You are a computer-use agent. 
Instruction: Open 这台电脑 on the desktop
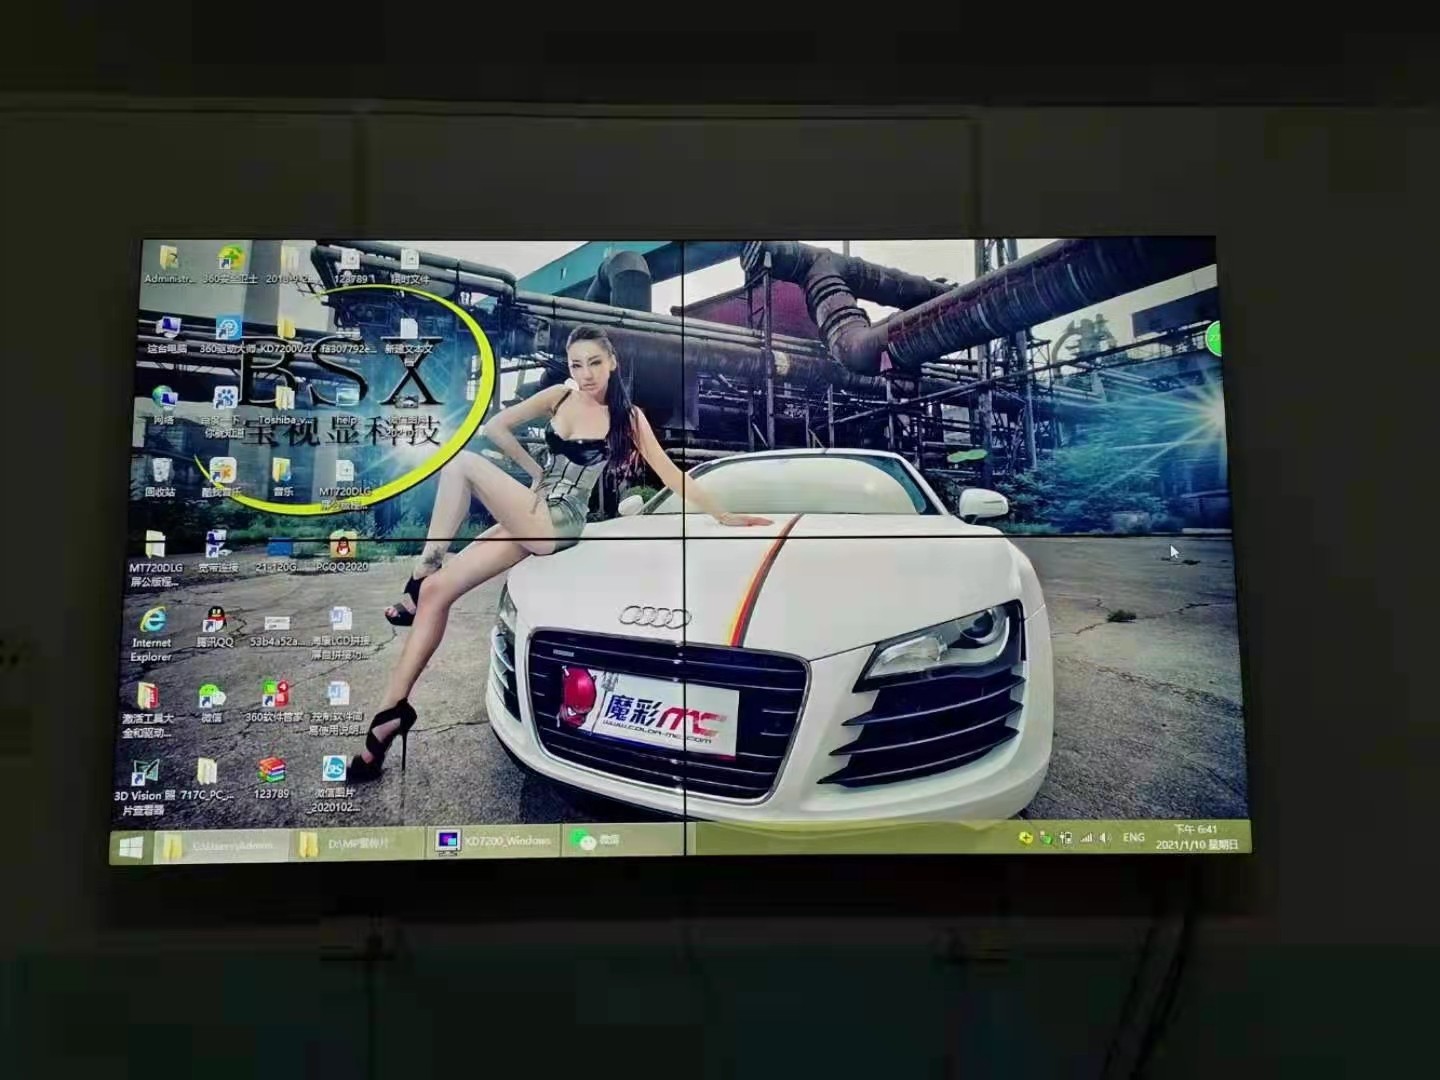click(167, 329)
